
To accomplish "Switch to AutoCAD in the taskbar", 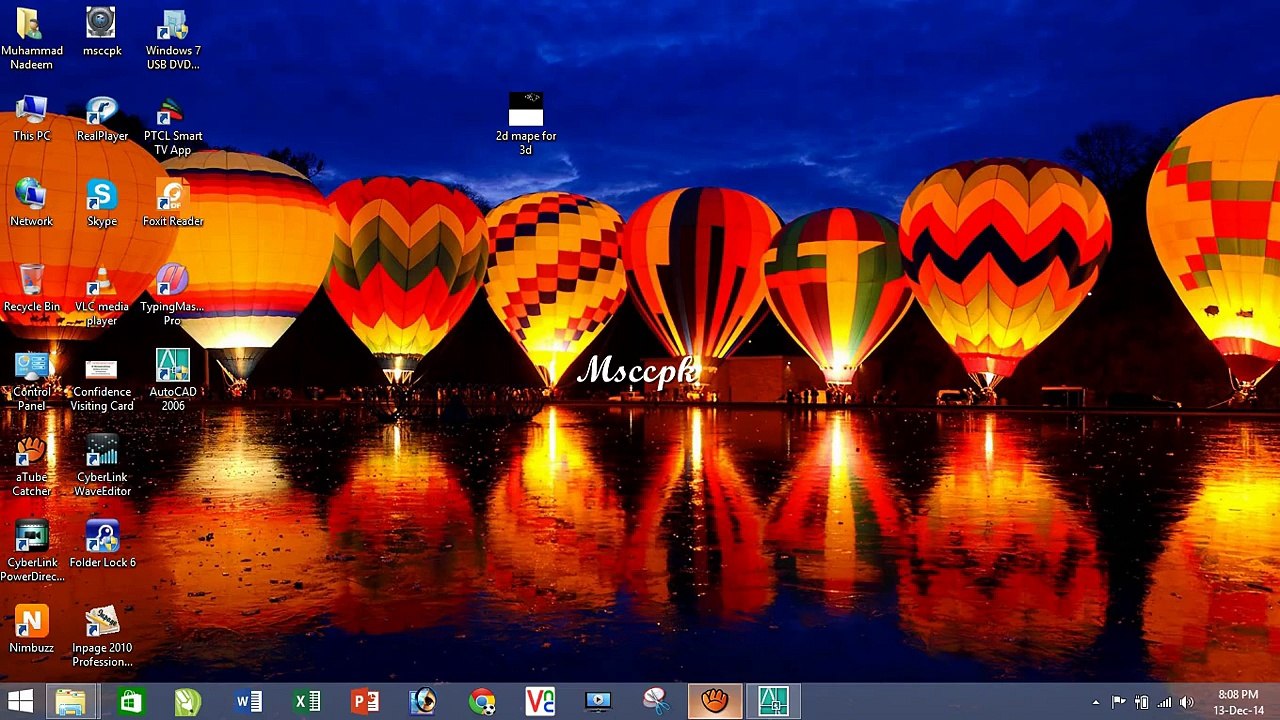I will click(x=773, y=701).
